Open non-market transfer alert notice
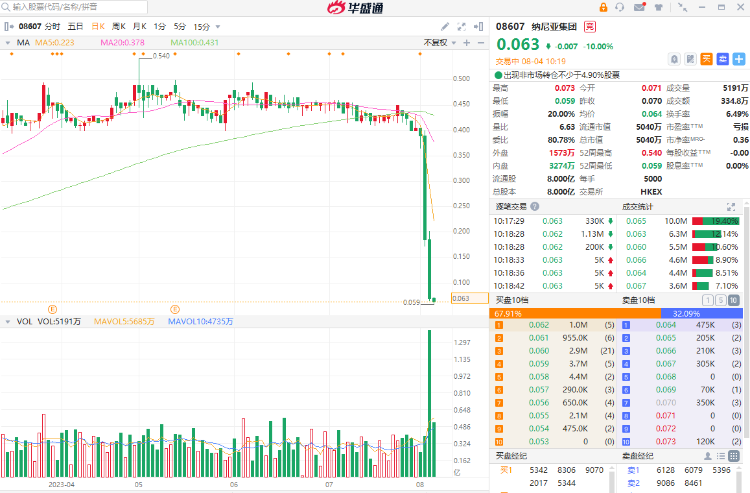Screen dimensions: 750x493 [557, 75]
